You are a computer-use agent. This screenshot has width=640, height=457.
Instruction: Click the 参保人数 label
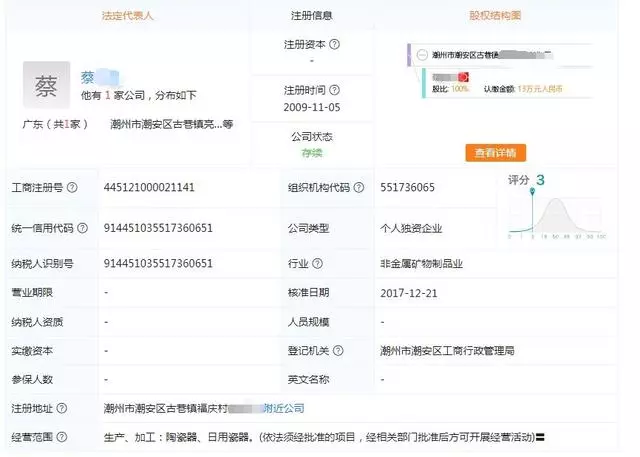(32, 379)
